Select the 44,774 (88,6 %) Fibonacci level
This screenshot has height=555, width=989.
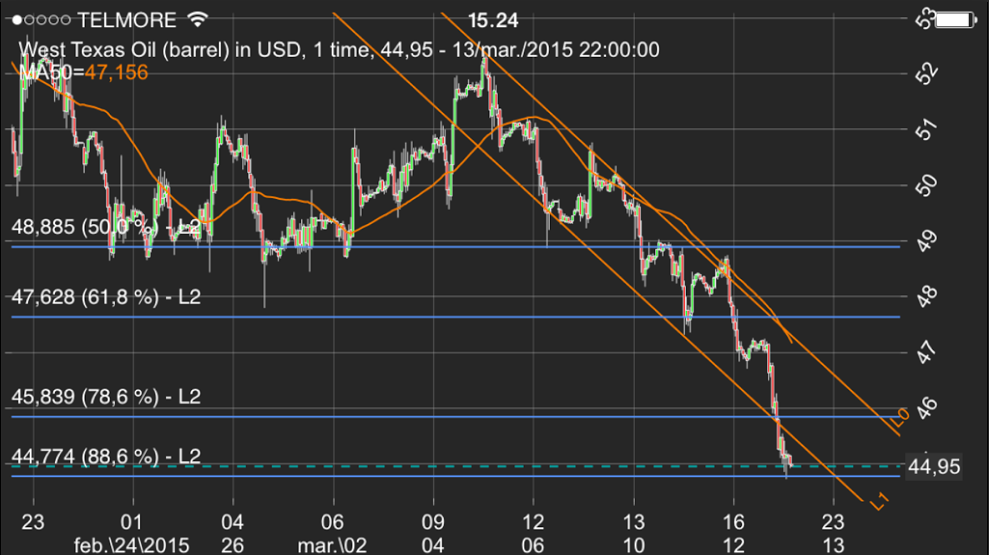[106, 456]
